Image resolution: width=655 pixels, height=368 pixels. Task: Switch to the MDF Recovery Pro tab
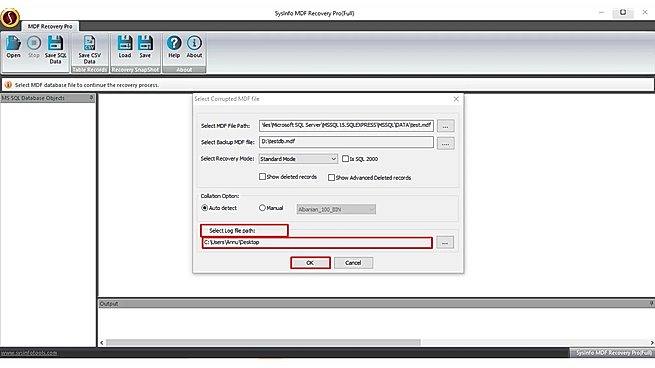[50, 26]
